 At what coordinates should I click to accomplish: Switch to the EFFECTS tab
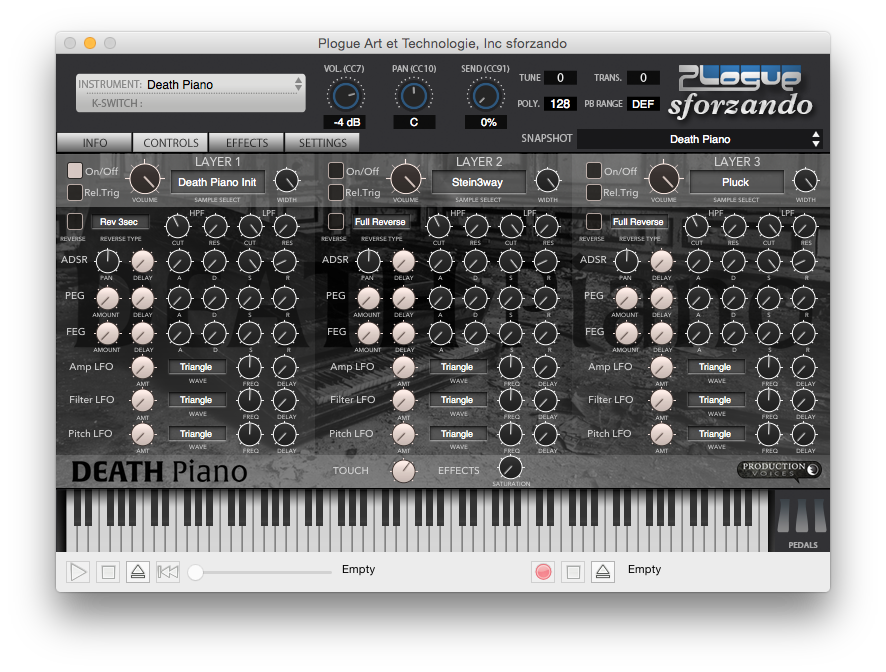[x=247, y=143]
